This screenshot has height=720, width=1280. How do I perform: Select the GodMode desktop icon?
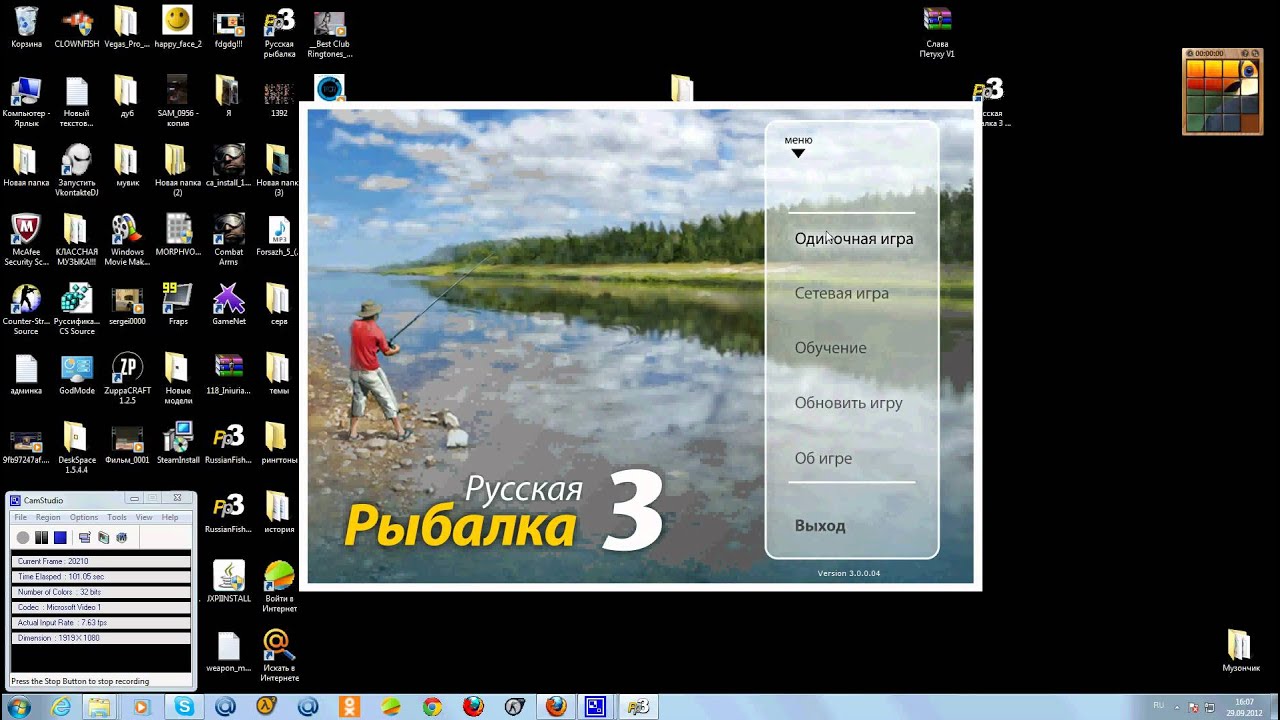pyautogui.click(x=77, y=374)
